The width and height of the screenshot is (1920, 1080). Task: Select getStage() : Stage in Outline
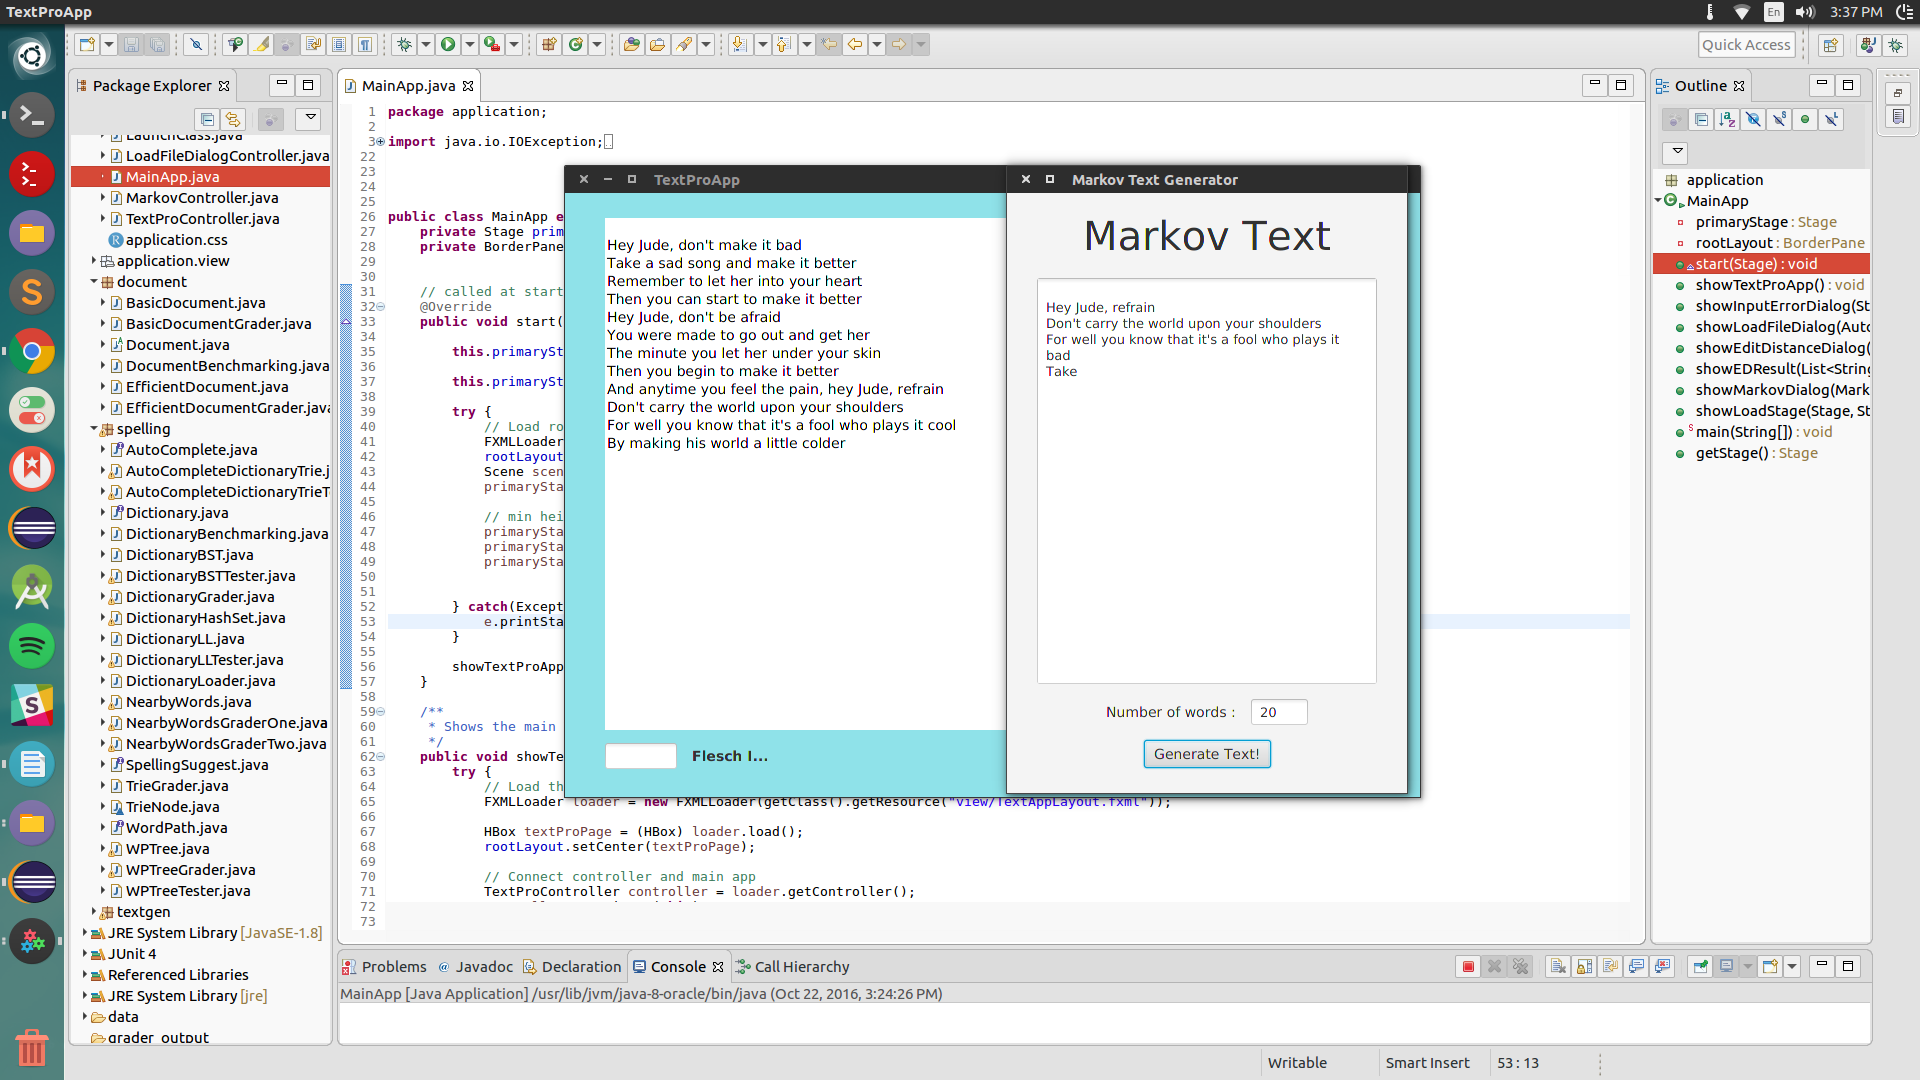tap(1756, 452)
